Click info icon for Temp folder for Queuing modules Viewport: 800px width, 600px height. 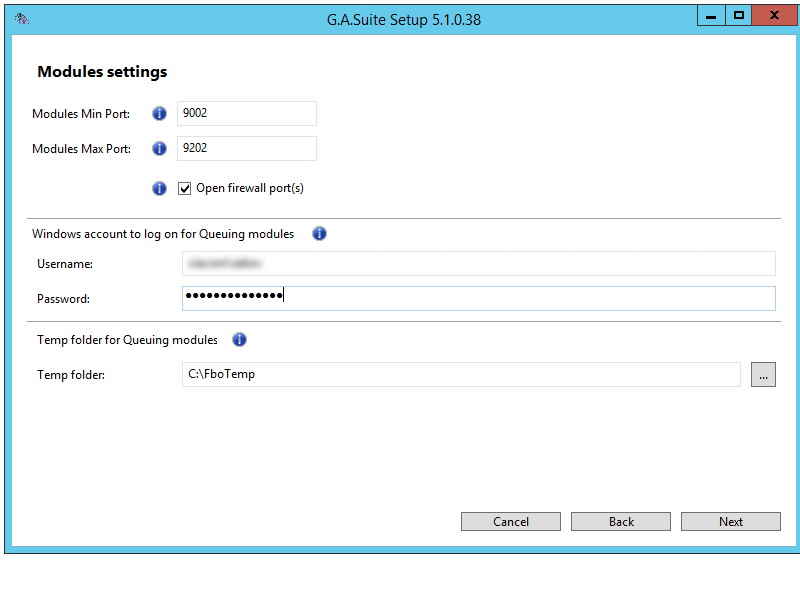tap(239, 339)
